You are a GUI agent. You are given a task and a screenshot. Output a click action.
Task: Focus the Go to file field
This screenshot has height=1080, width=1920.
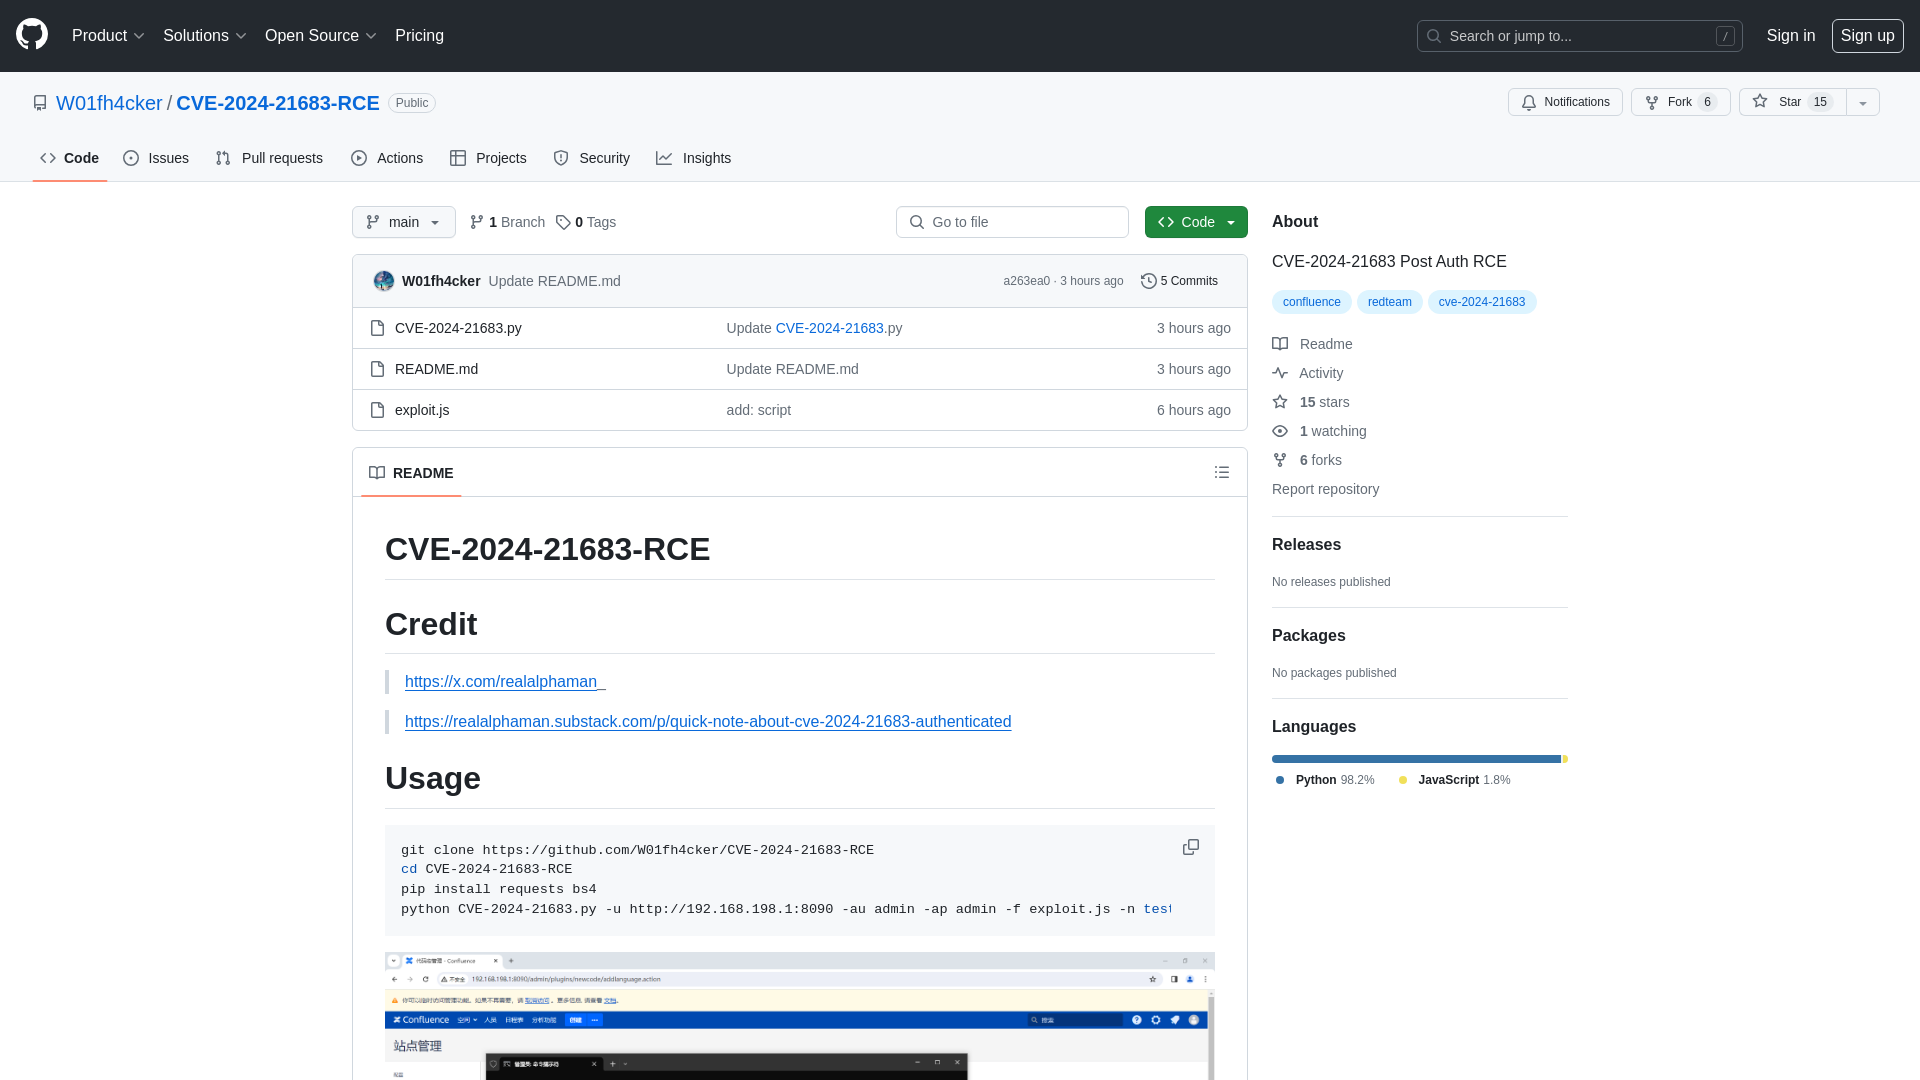click(1012, 222)
